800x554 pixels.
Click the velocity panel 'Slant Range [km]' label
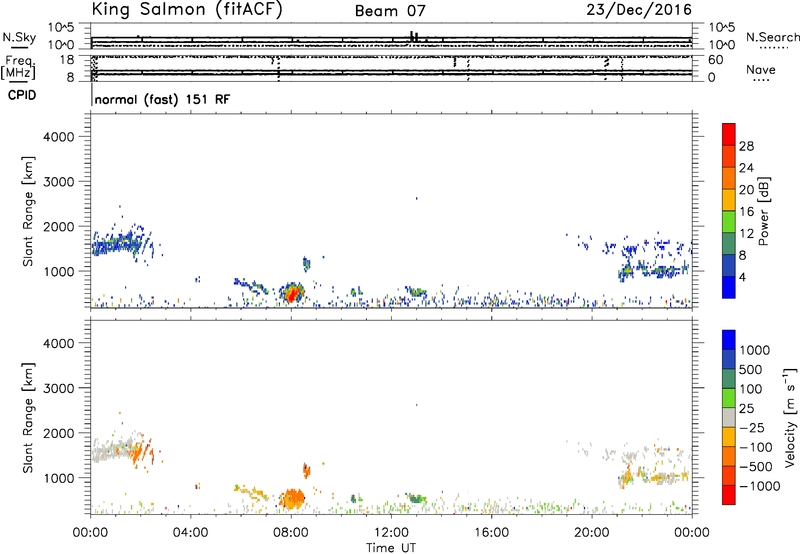(28, 418)
